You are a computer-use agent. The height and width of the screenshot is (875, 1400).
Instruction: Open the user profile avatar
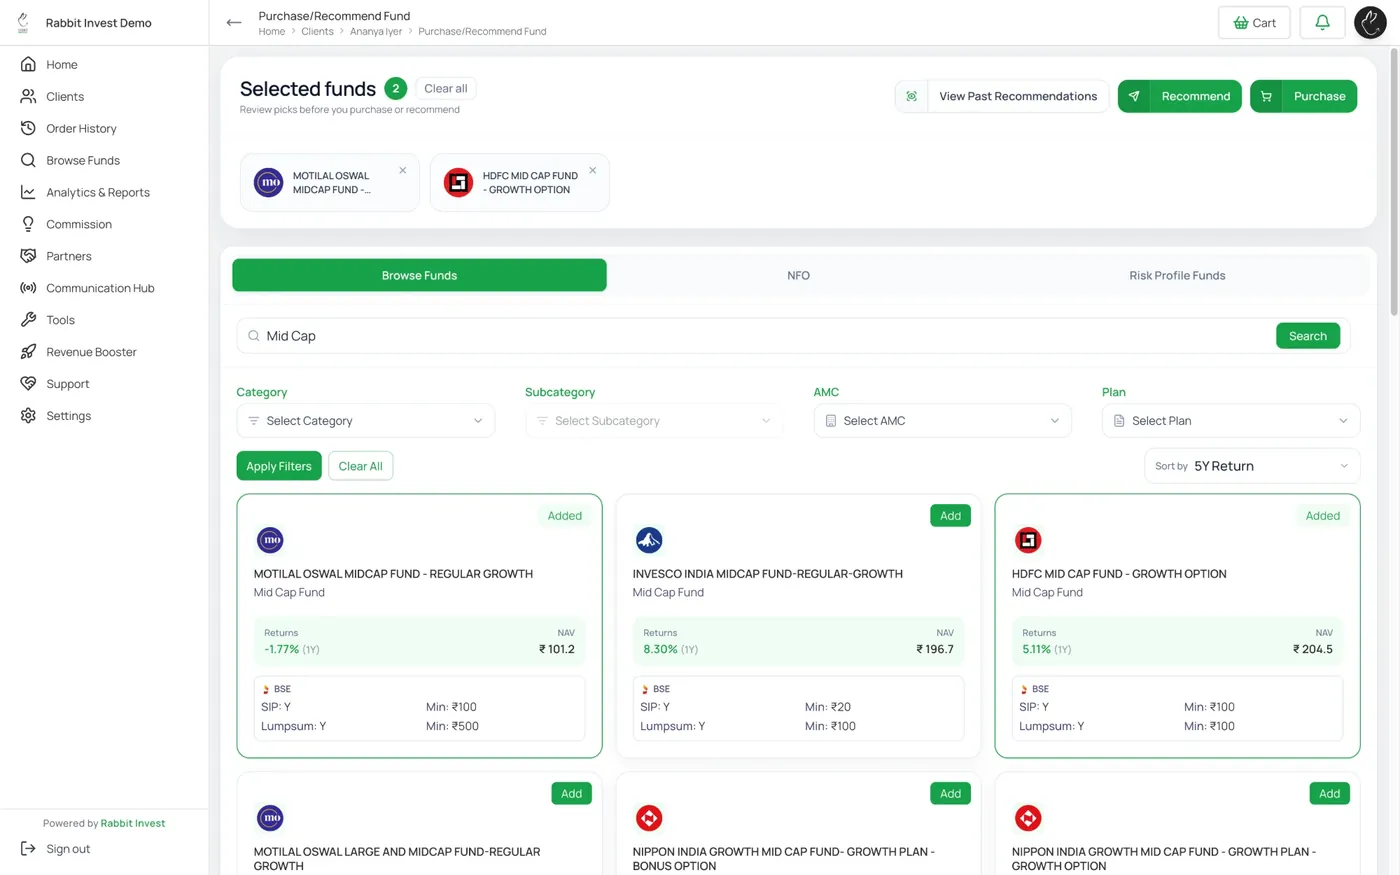tap(1370, 22)
